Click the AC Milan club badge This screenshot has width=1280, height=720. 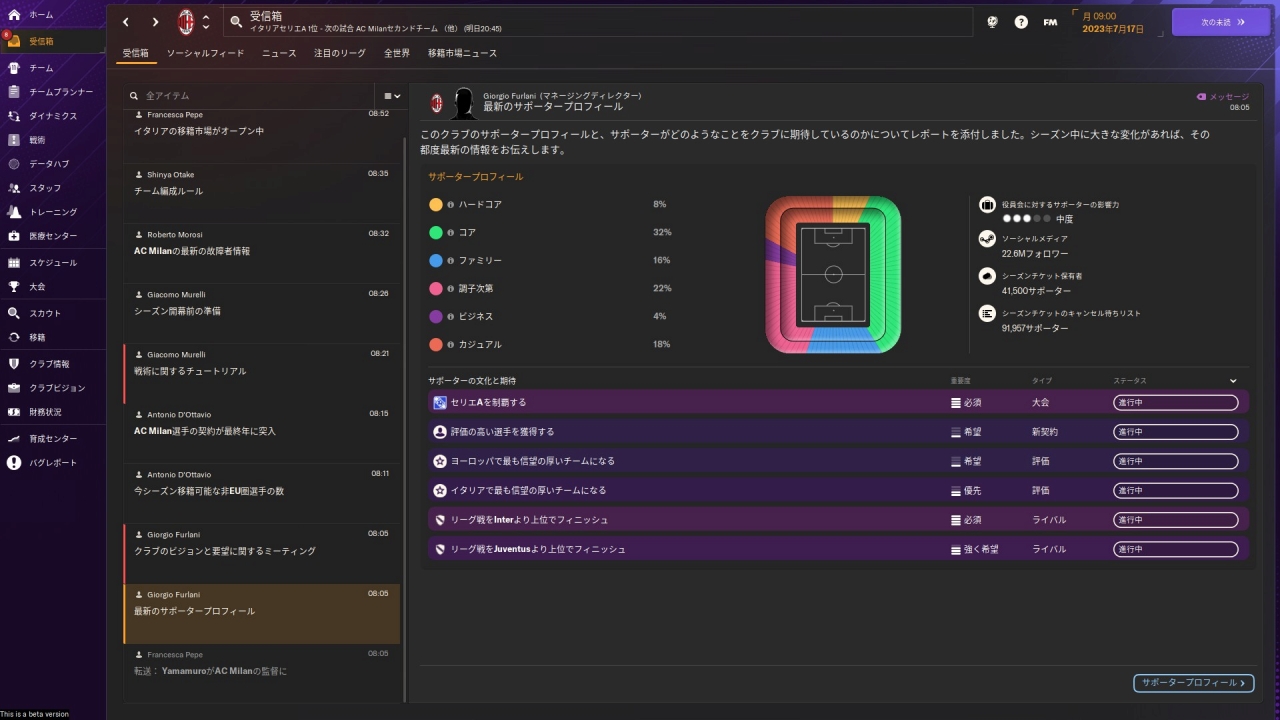[x=186, y=22]
